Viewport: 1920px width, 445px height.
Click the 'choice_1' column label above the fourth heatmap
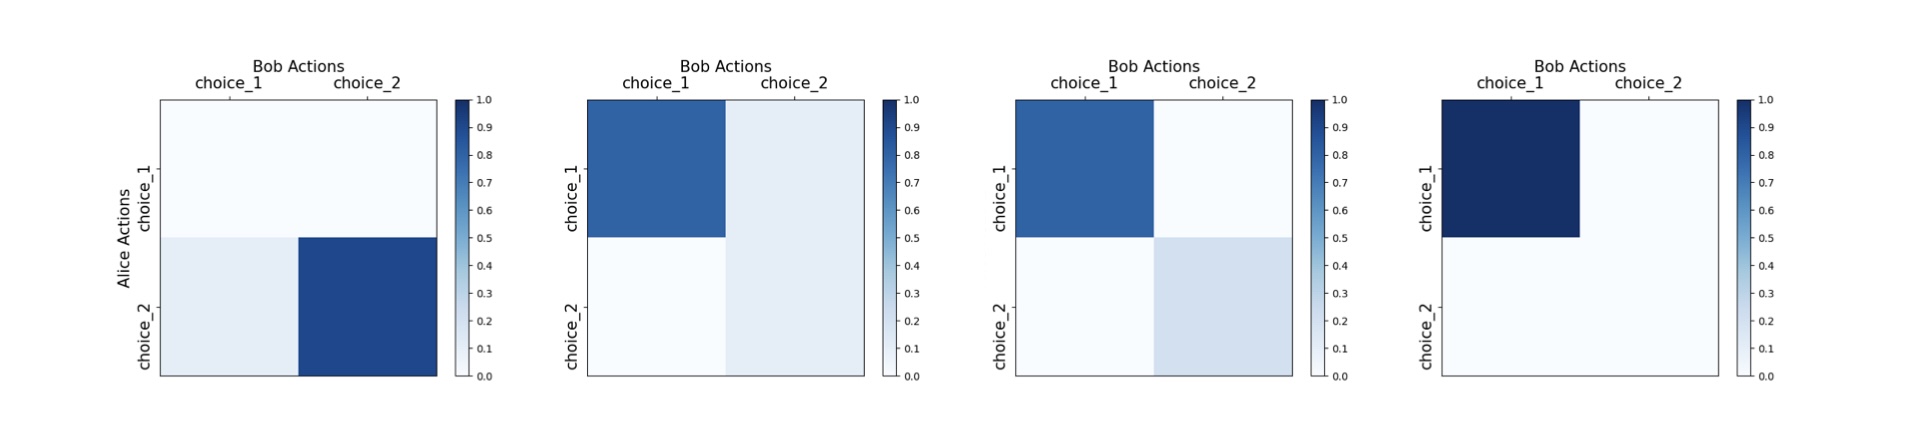tap(1510, 83)
